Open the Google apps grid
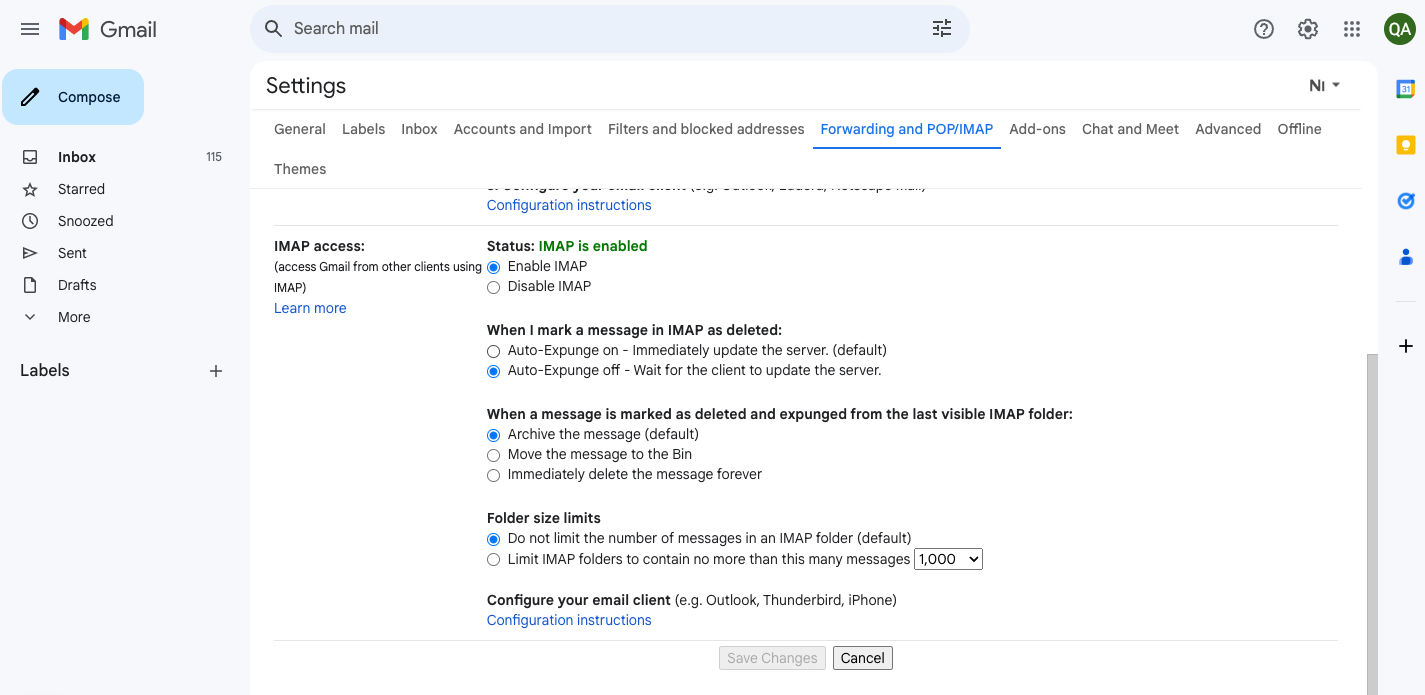This screenshot has height=695, width=1425. 1351,29
